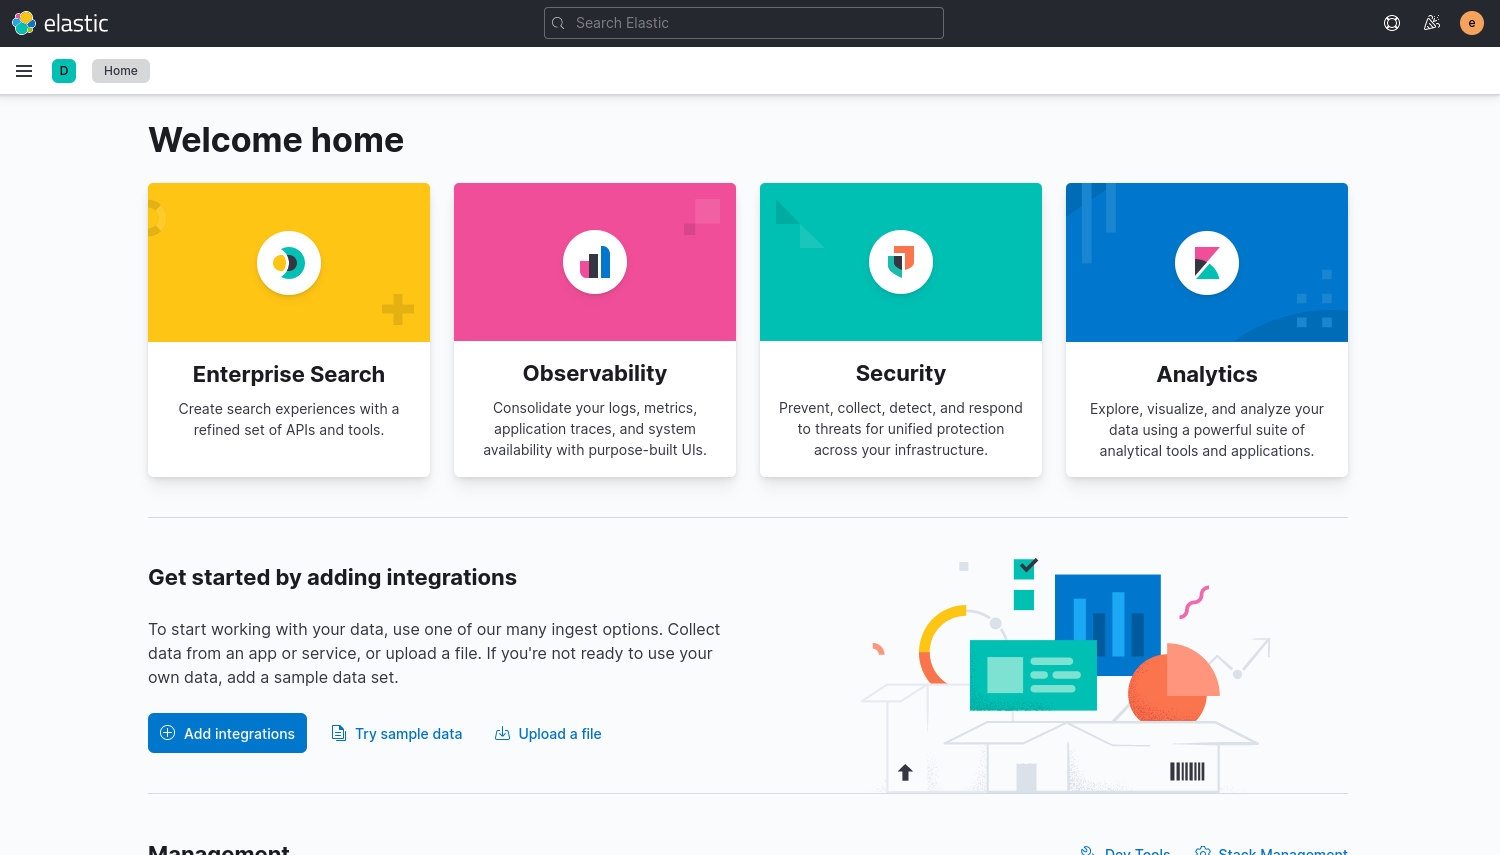
Task: Click Enterprise Search description text
Action: pos(289,419)
